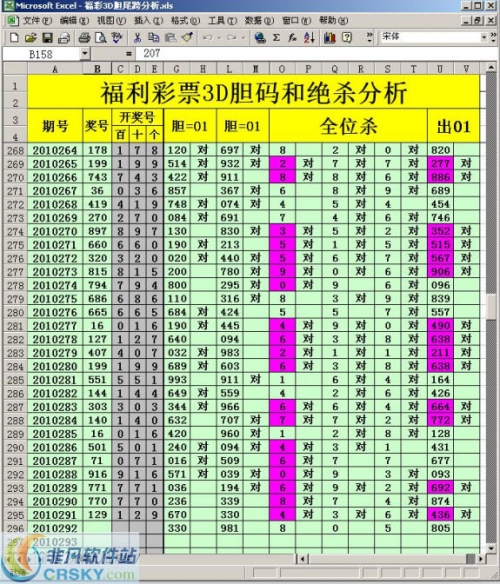
Task: Open the 窗口 (Window) menu
Action: click(297, 20)
